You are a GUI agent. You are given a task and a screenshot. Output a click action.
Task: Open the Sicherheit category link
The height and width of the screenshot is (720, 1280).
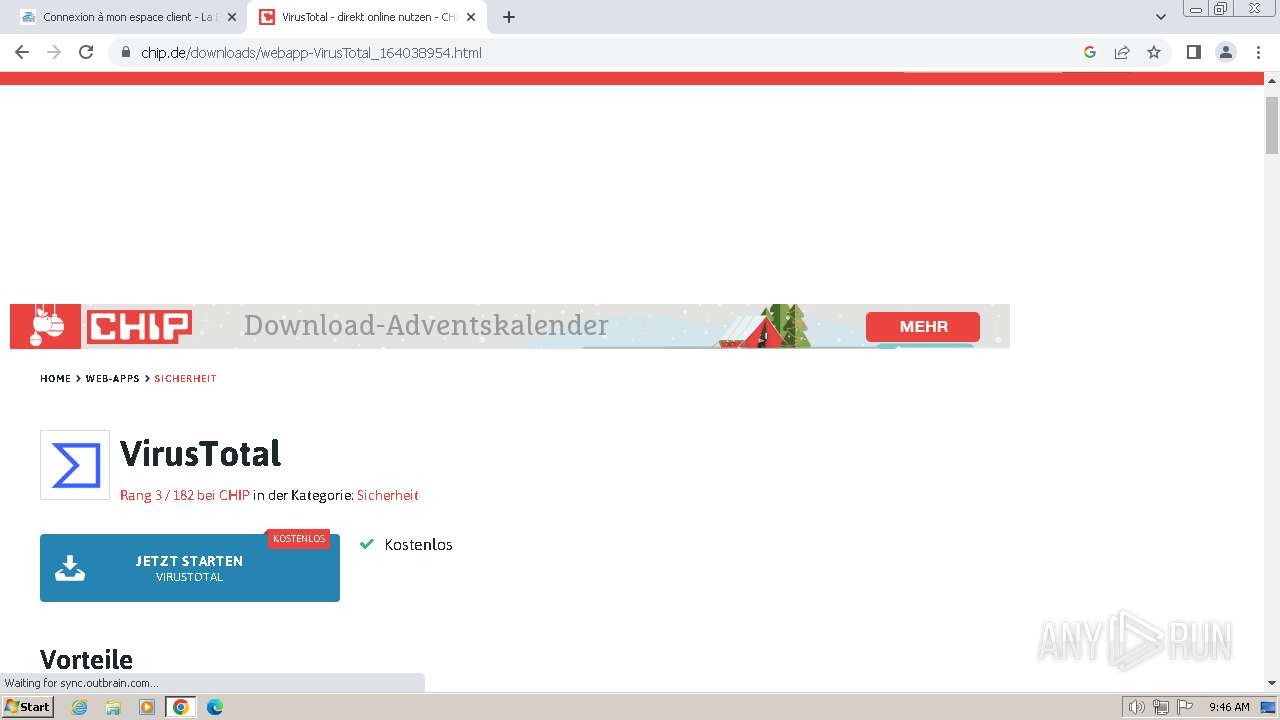(388, 495)
